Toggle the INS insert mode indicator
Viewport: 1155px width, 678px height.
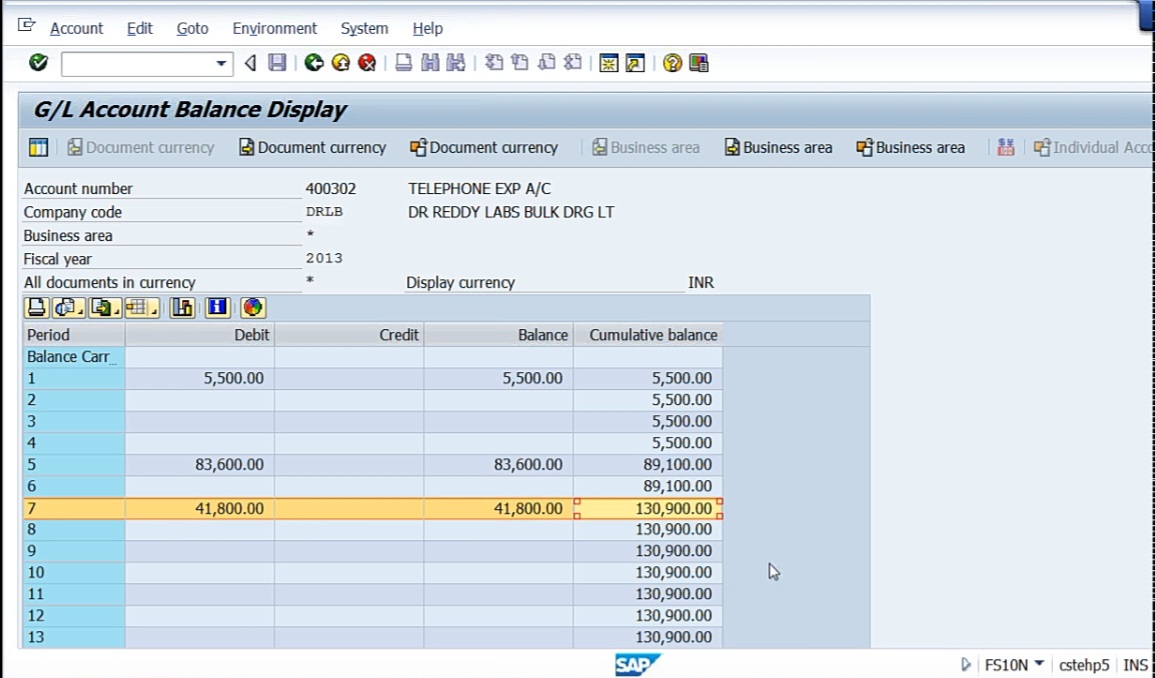tap(1135, 665)
